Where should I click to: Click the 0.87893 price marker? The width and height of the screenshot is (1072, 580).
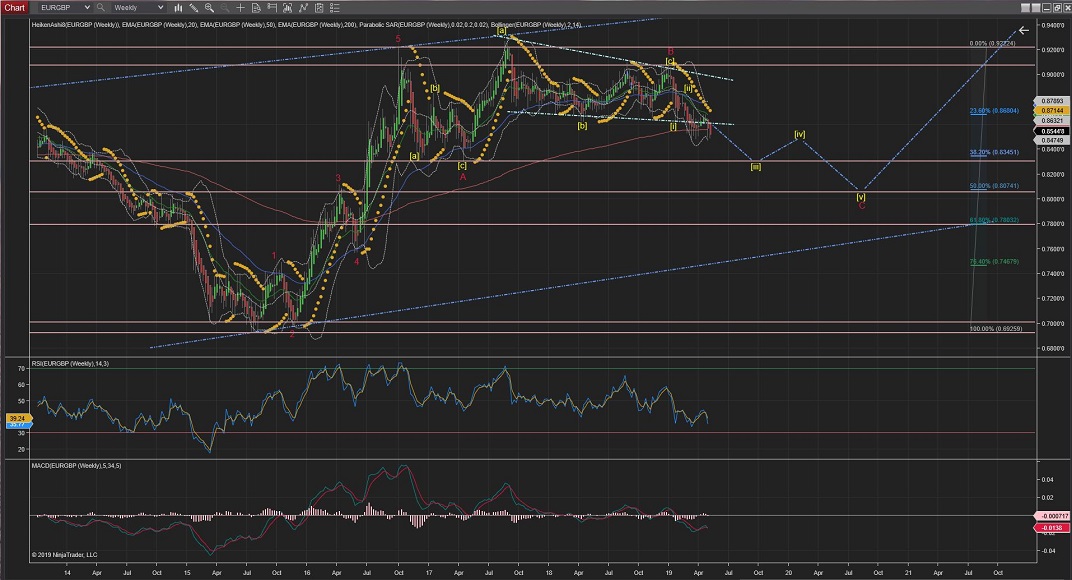coord(1052,101)
